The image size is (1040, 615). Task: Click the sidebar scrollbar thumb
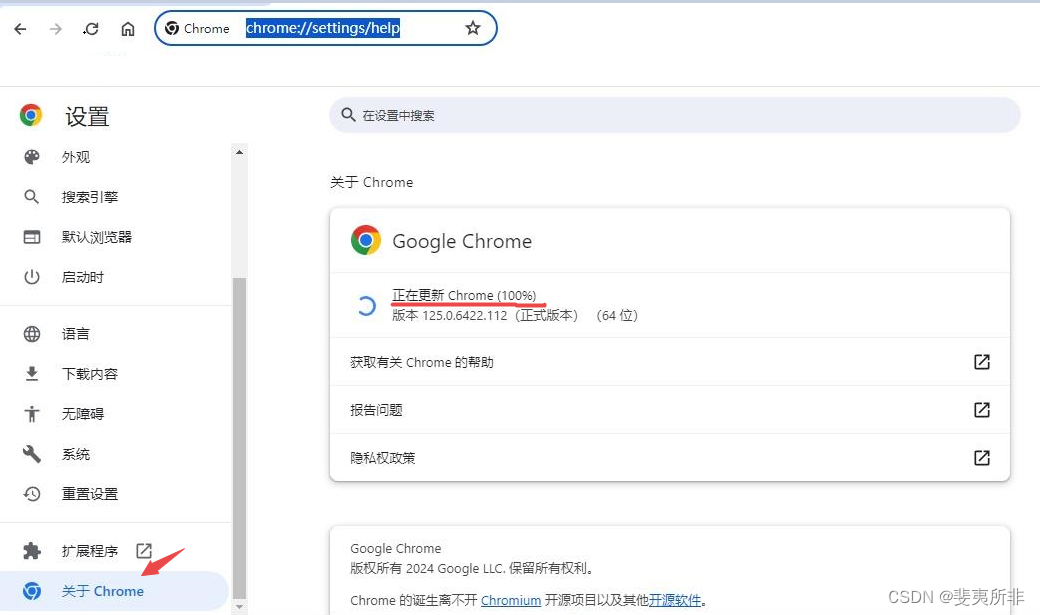pos(239,439)
